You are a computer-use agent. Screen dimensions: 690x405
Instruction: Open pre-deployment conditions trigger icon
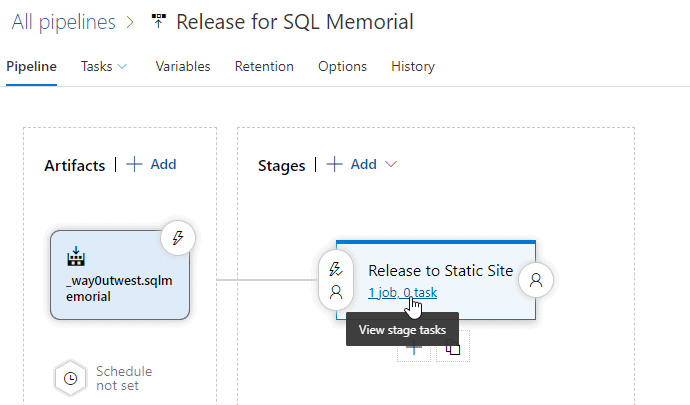(336, 269)
